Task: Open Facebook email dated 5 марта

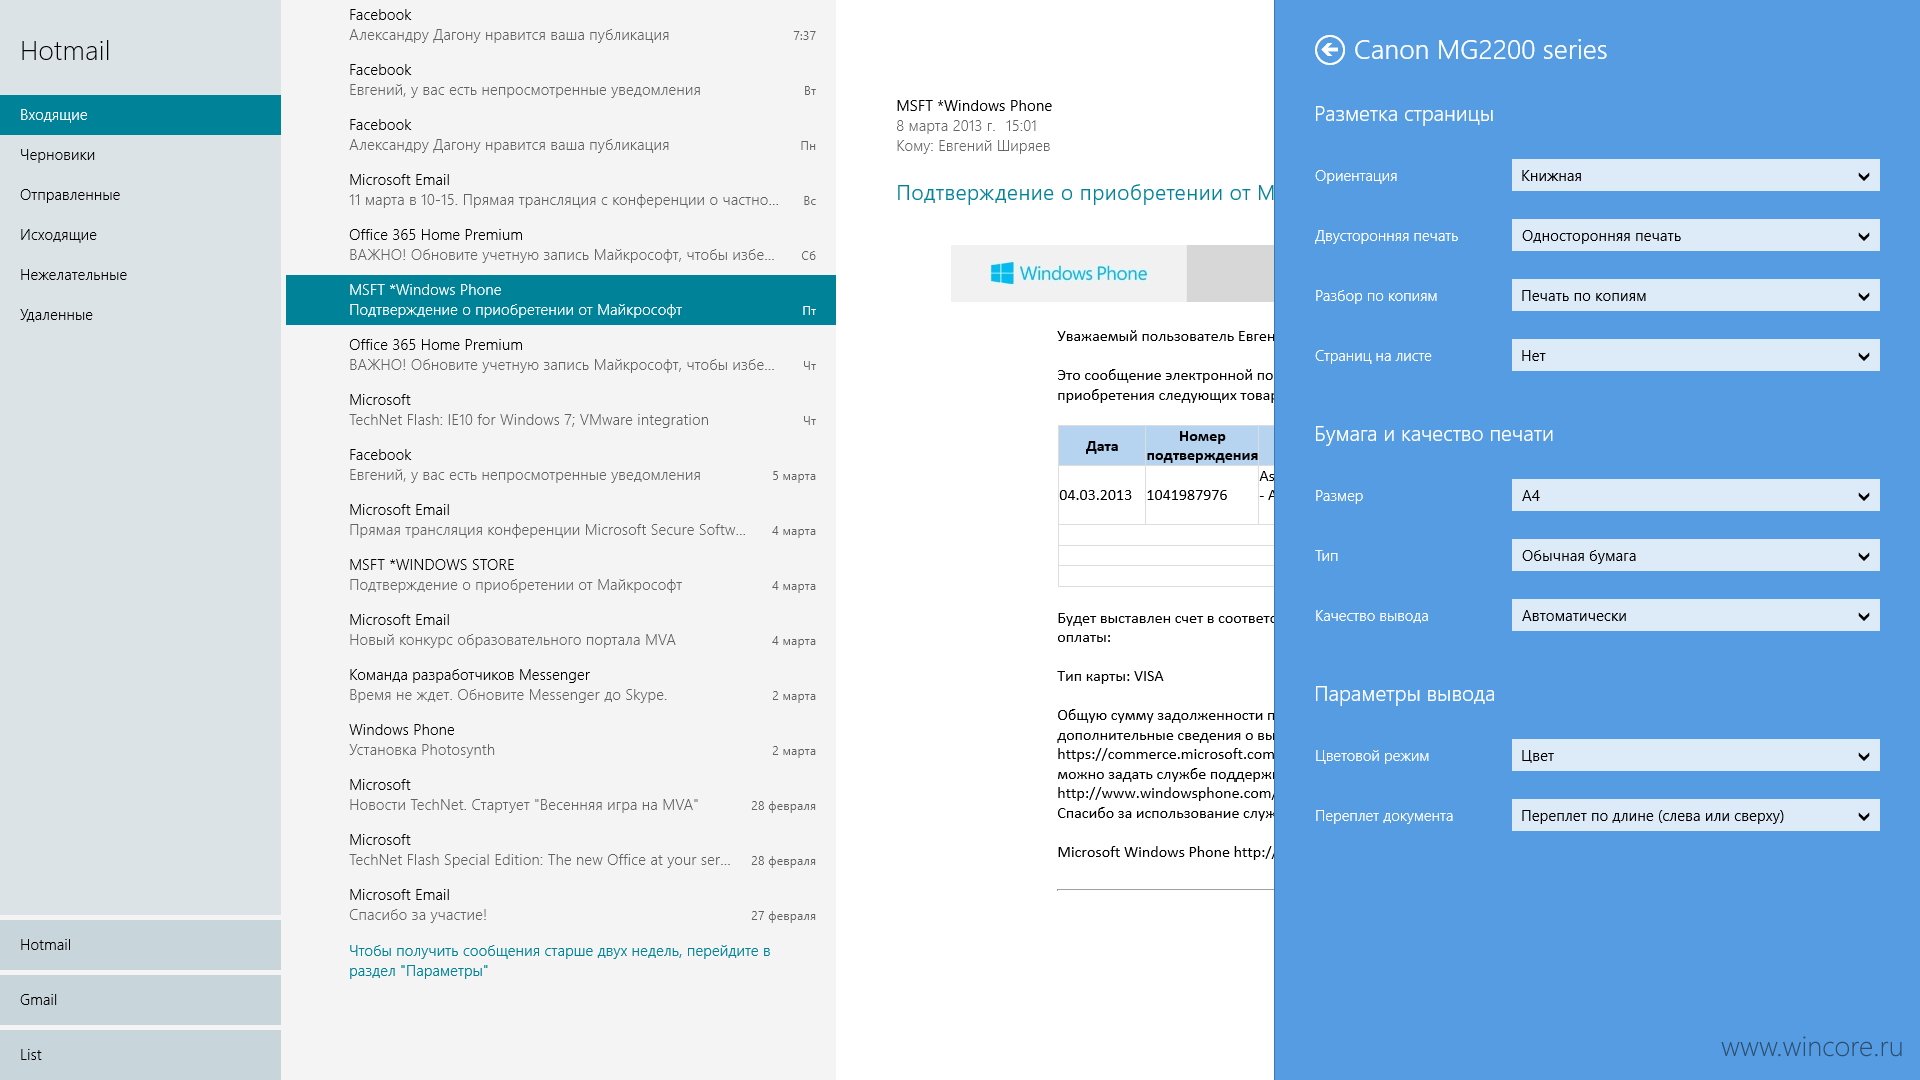Action: (561, 465)
